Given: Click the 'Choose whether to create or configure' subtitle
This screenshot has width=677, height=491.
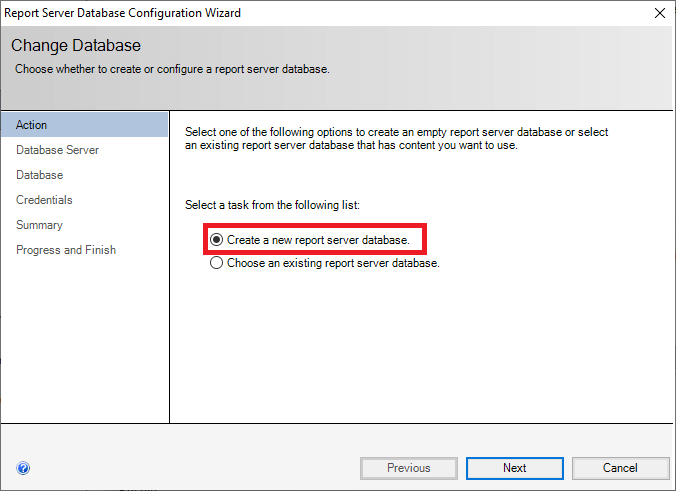Looking at the screenshot, I should click(x=172, y=69).
